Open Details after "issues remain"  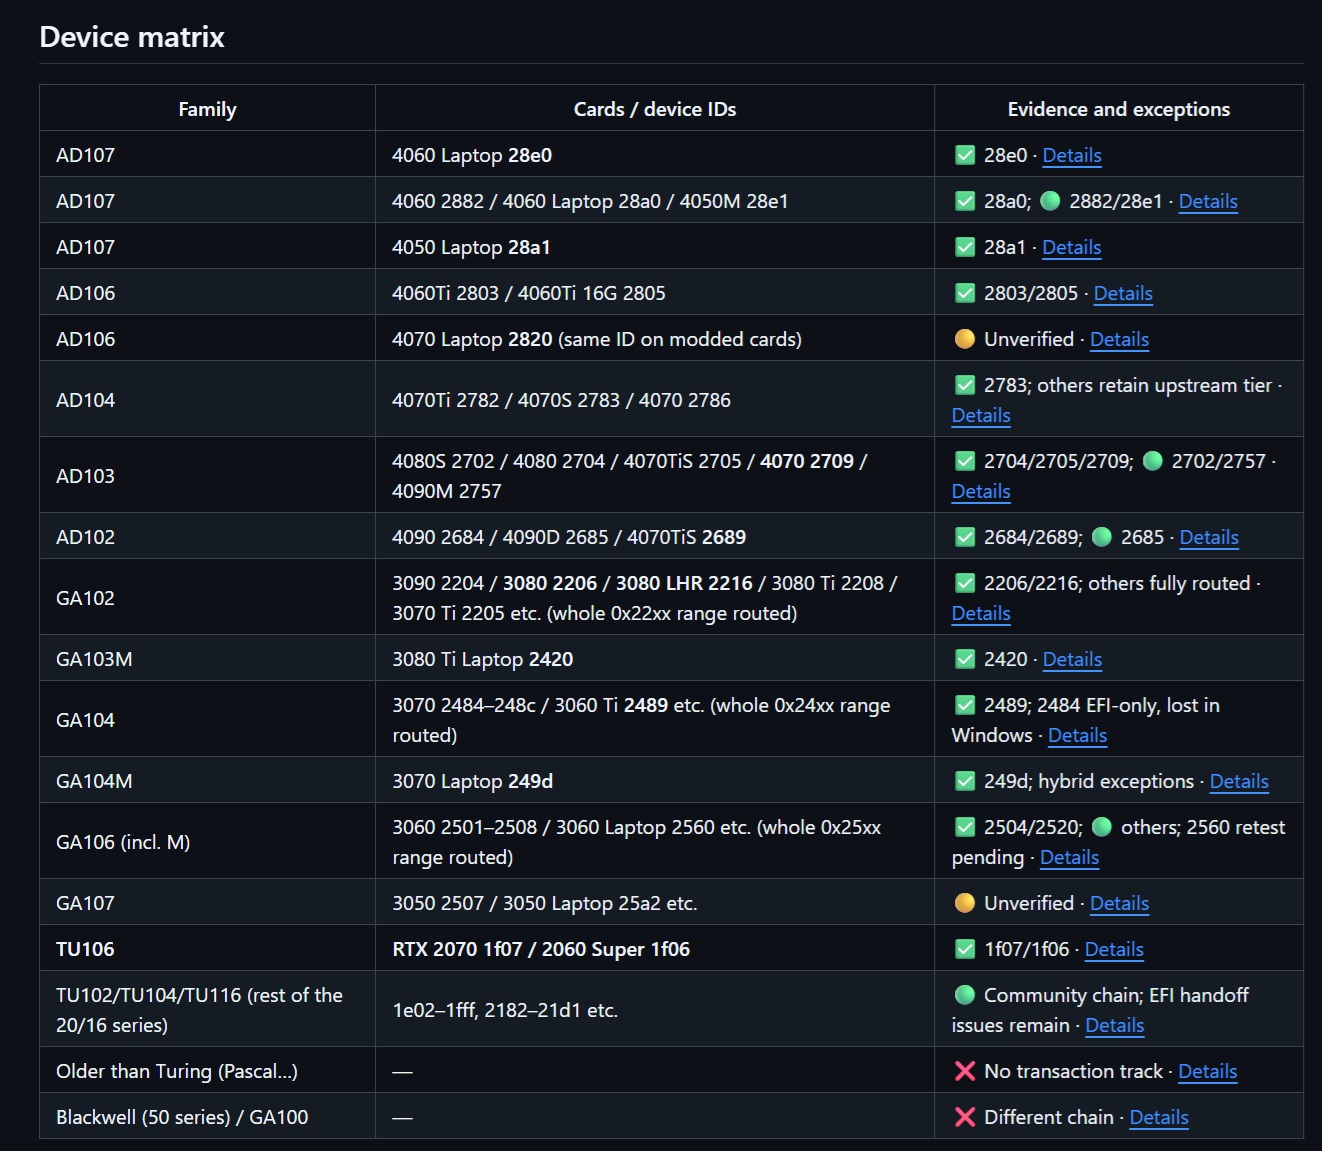click(x=1114, y=1025)
